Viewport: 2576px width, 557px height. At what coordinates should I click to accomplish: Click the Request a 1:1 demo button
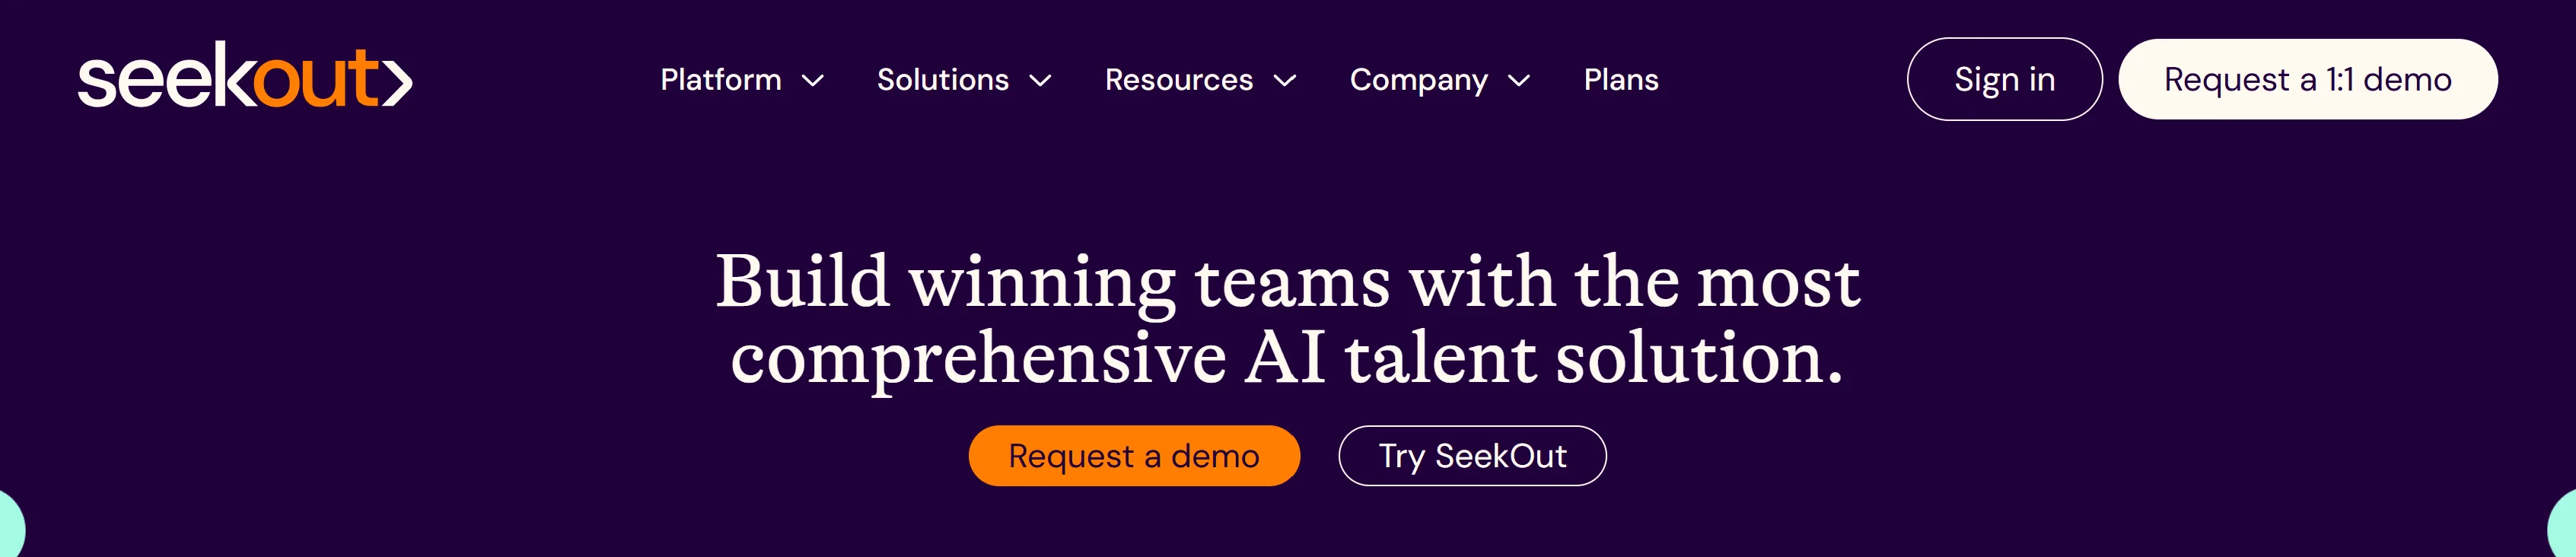2307,80
